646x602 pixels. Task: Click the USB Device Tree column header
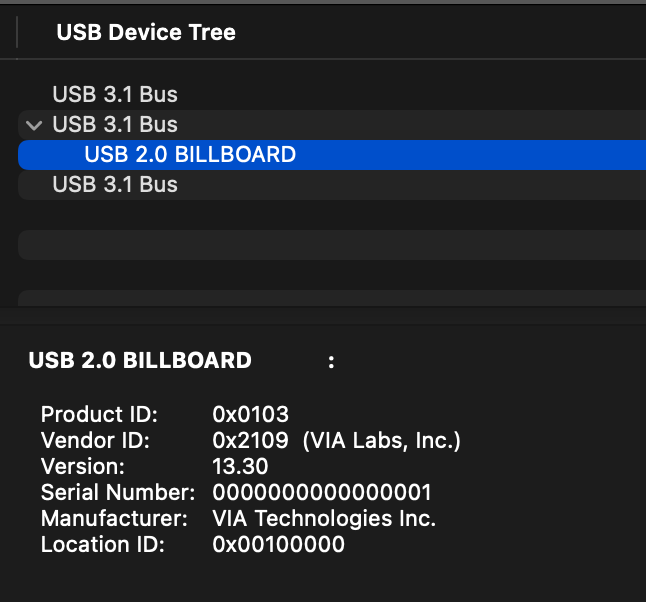pyautogui.click(x=146, y=32)
